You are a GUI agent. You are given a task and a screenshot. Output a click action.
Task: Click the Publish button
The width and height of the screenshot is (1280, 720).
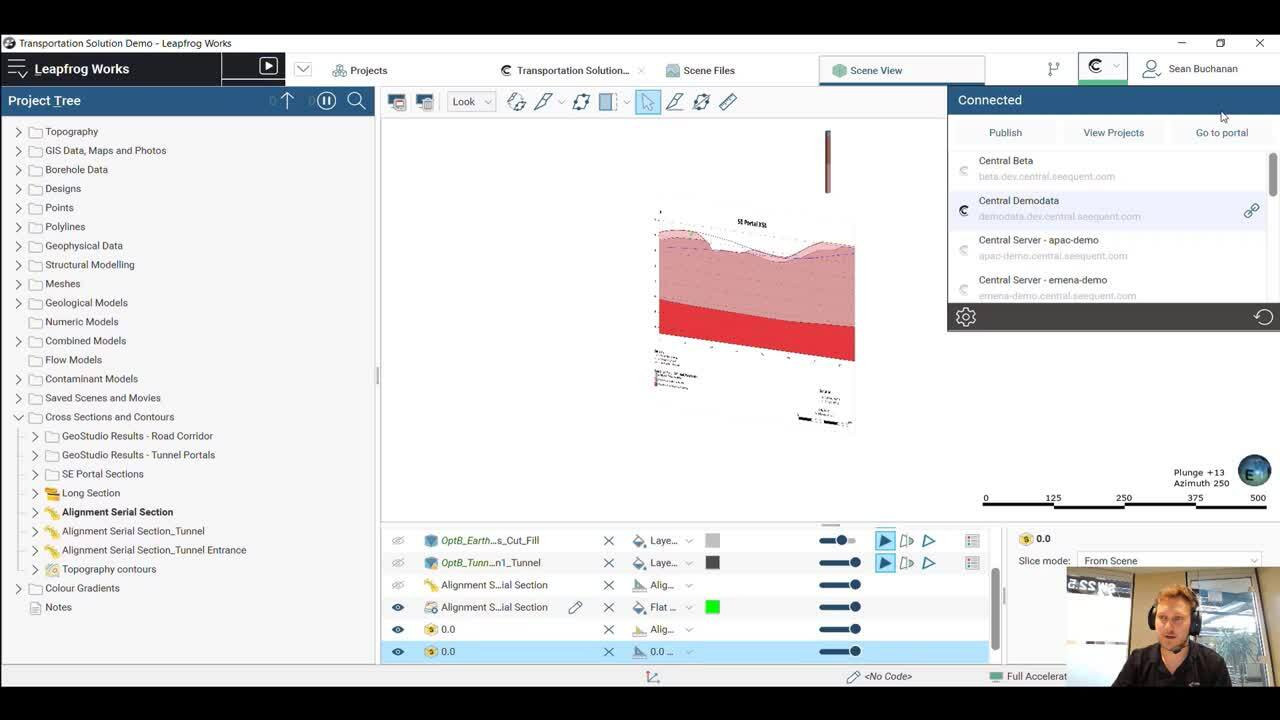(x=1005, y=132)
